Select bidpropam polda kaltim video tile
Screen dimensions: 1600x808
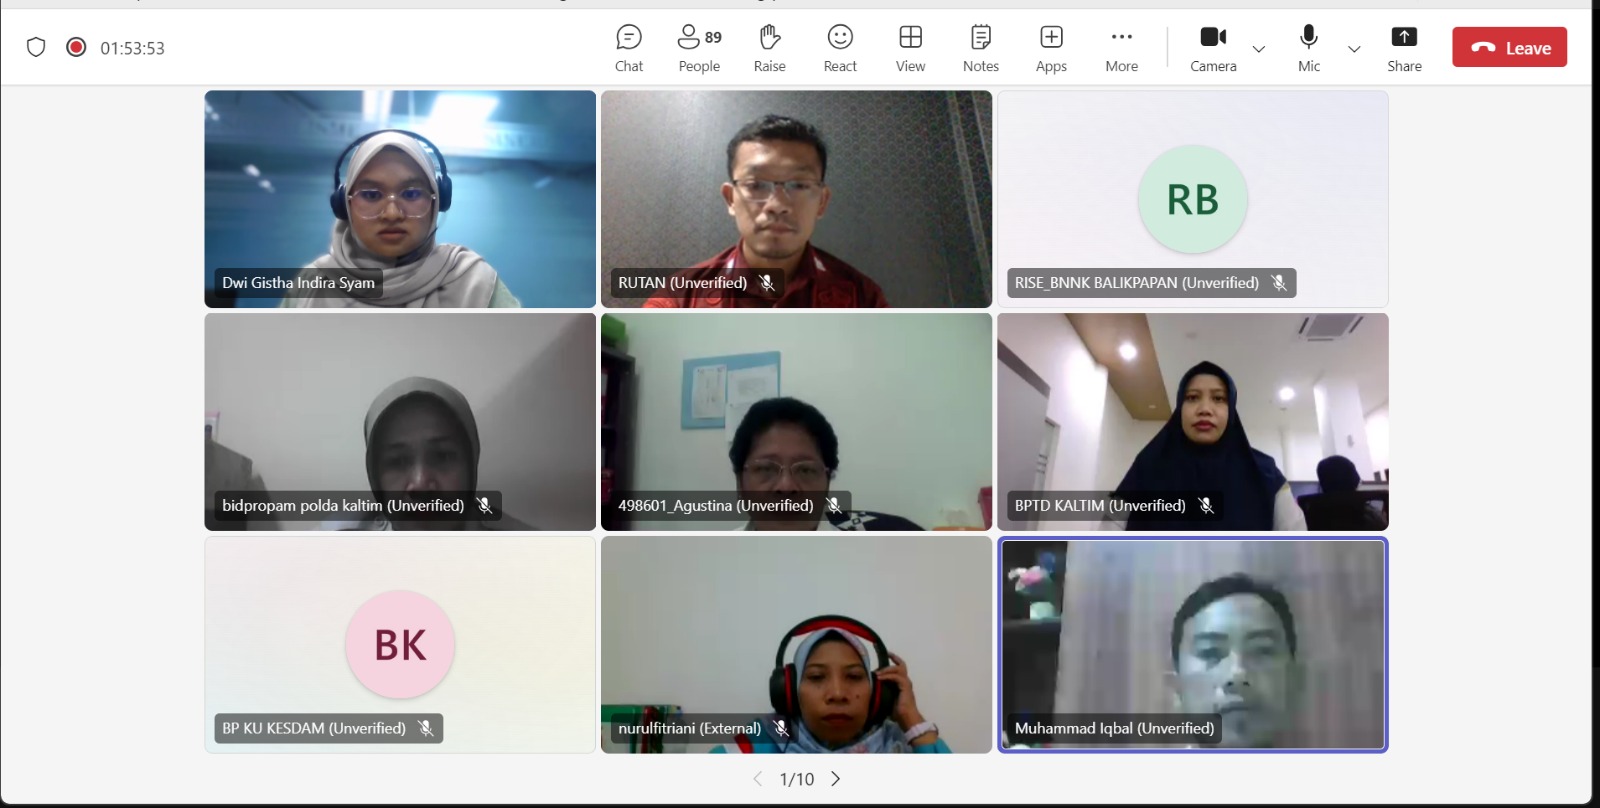coord(400,421)
